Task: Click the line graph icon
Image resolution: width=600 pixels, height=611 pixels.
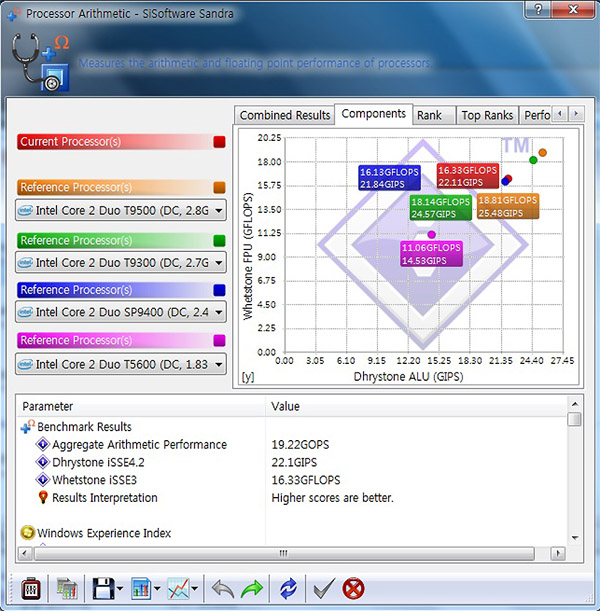Action: [178, 589]
